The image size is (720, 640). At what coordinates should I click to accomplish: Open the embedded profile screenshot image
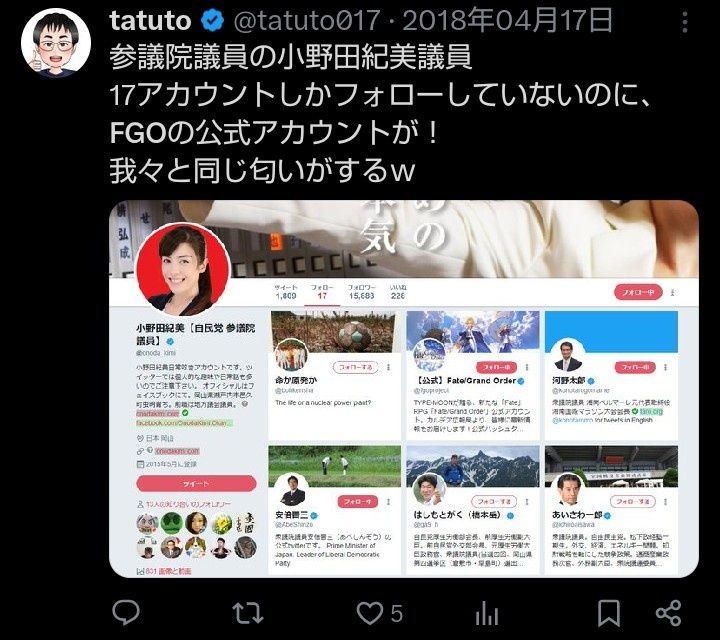(404, 388)
